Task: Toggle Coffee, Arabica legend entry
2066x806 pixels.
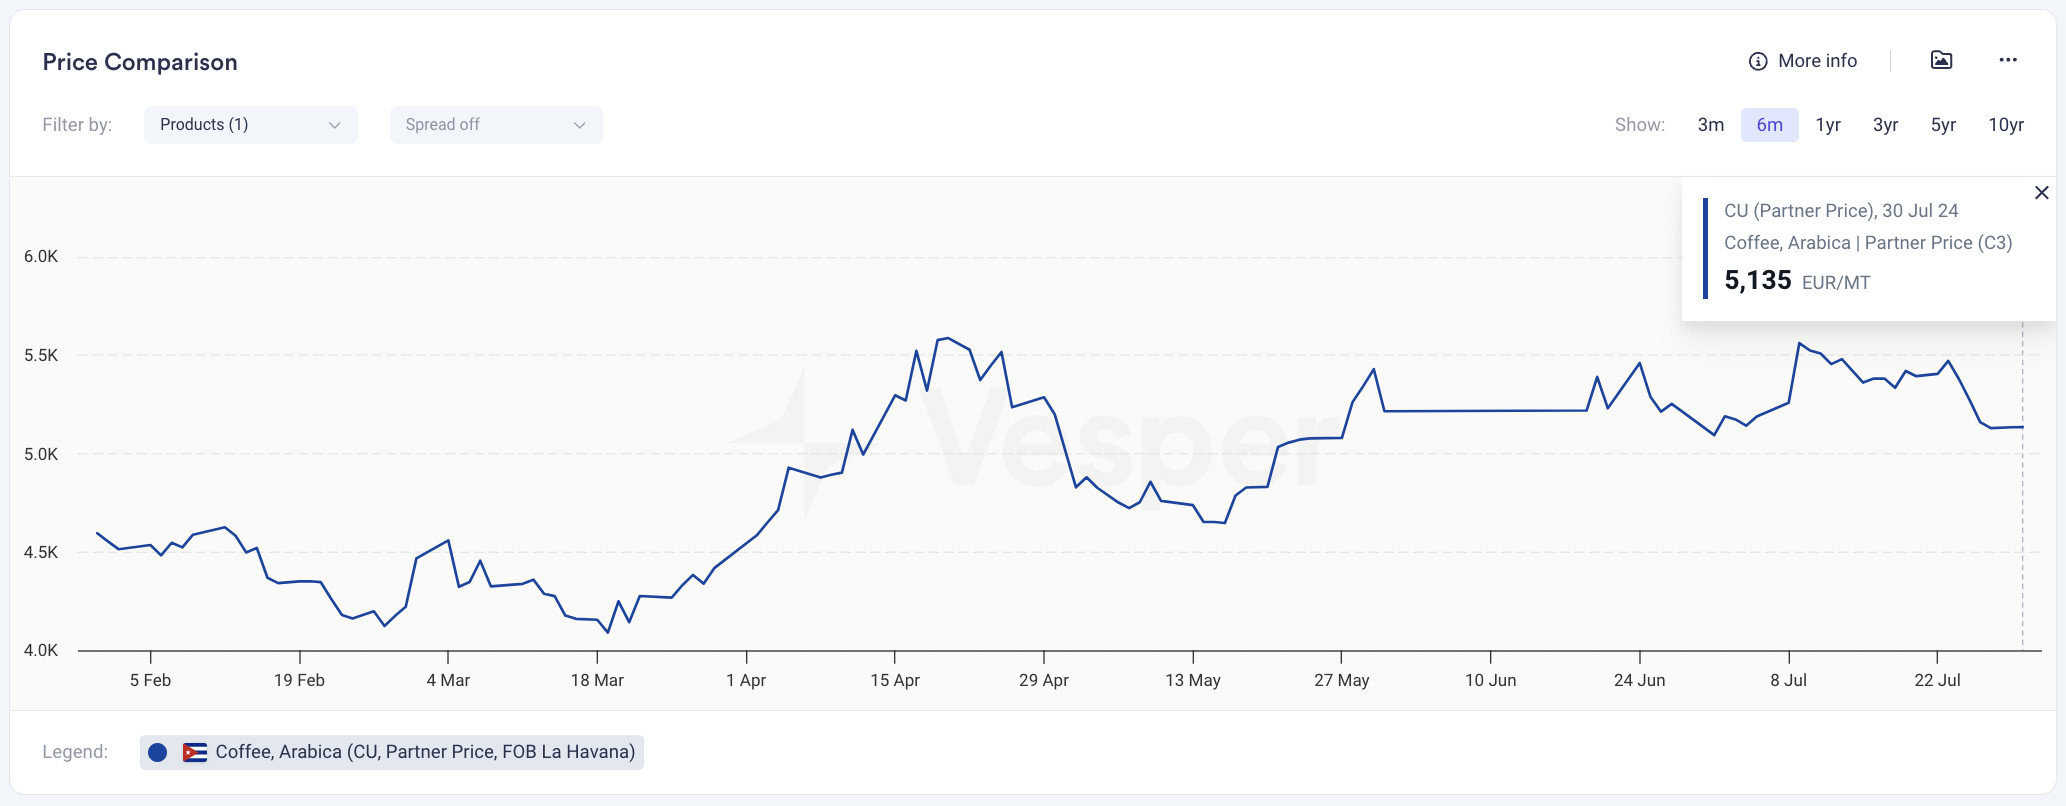Action: pos(392,752)
